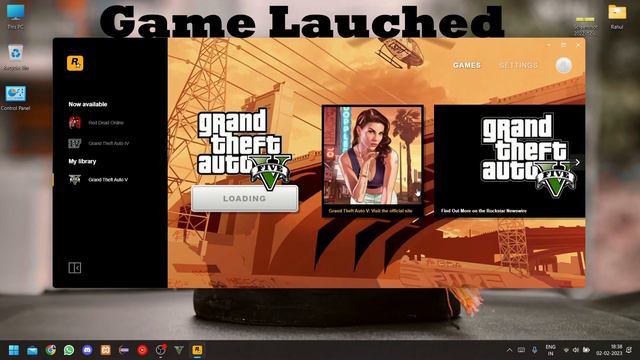Open WhatsApp from the taskbar

[x=69, y=350]
